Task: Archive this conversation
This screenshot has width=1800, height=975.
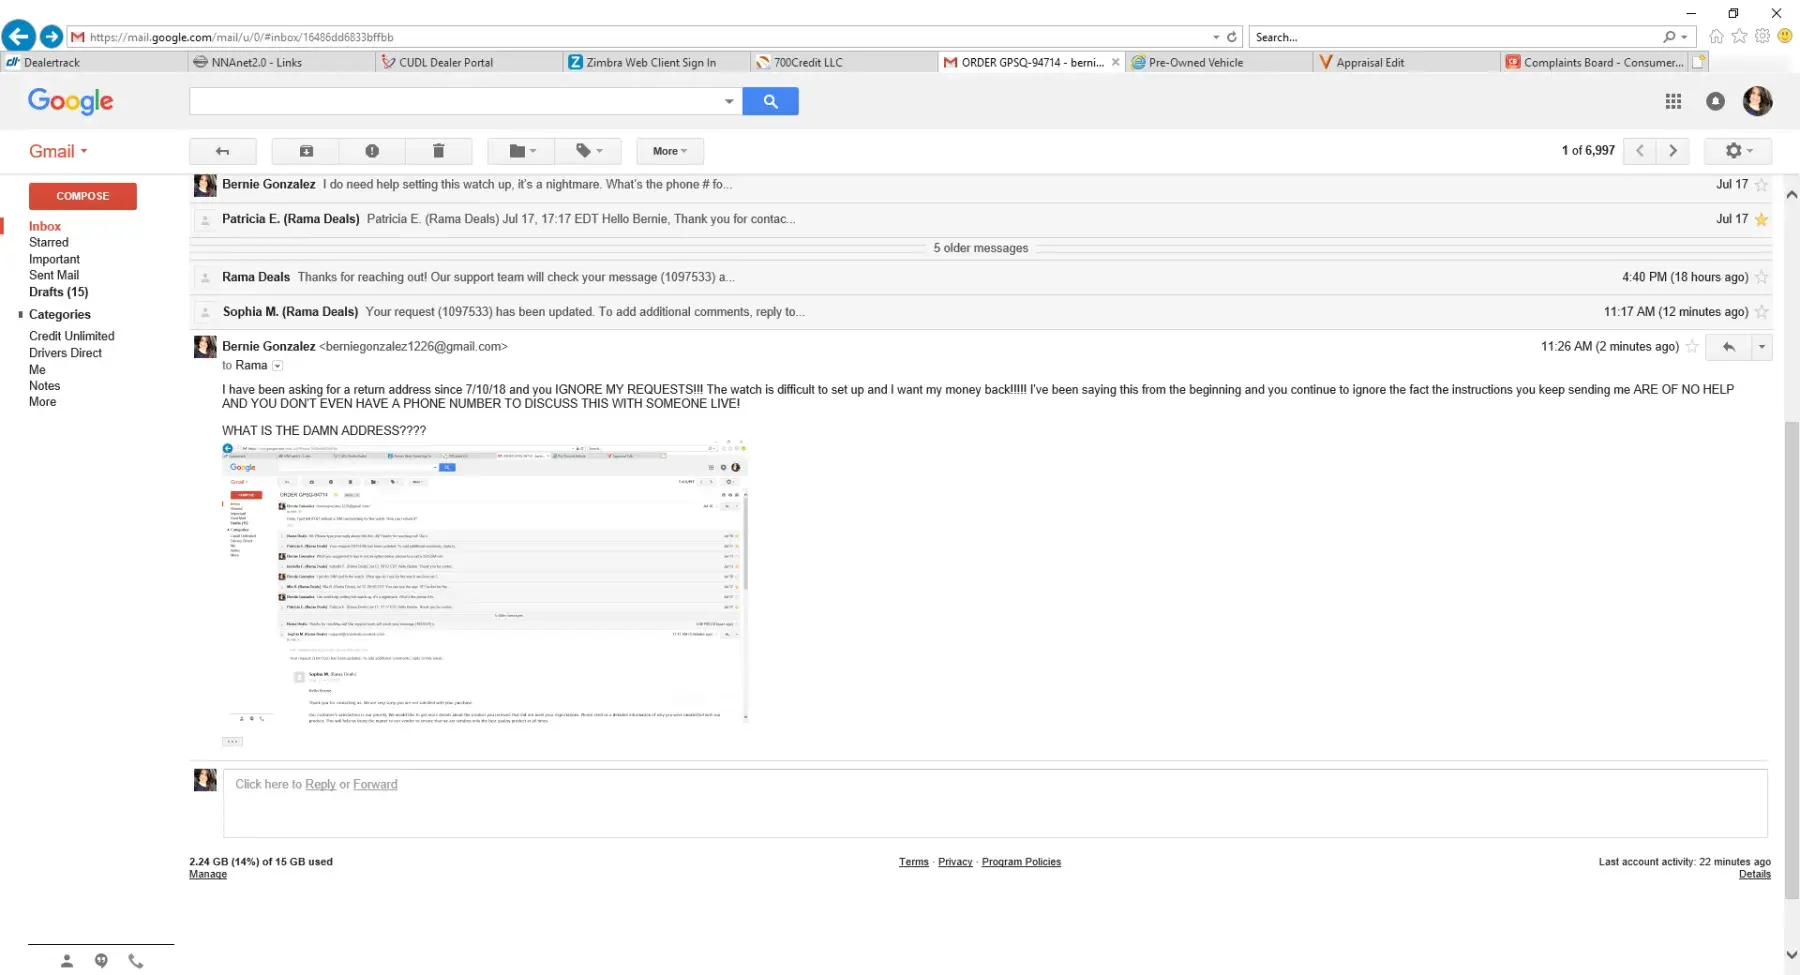Action: (x=306, y=151)
